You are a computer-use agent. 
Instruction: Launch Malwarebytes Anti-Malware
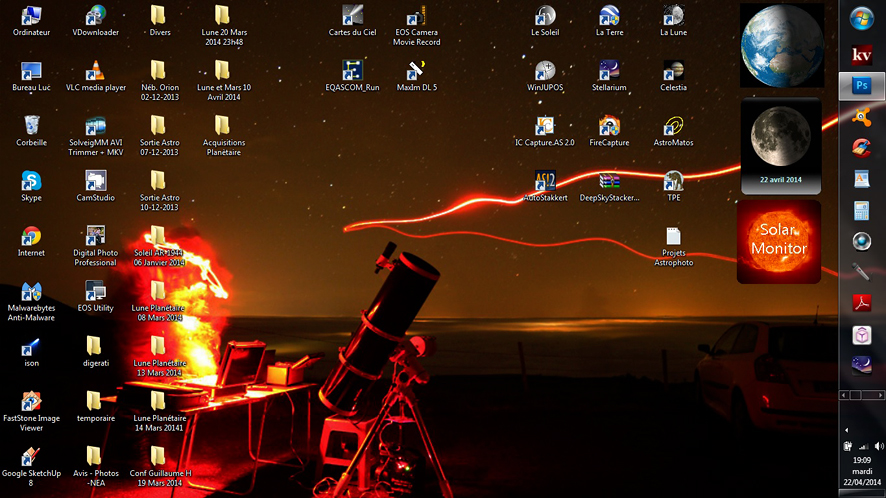pyautogui.click(x=31, y=301)
